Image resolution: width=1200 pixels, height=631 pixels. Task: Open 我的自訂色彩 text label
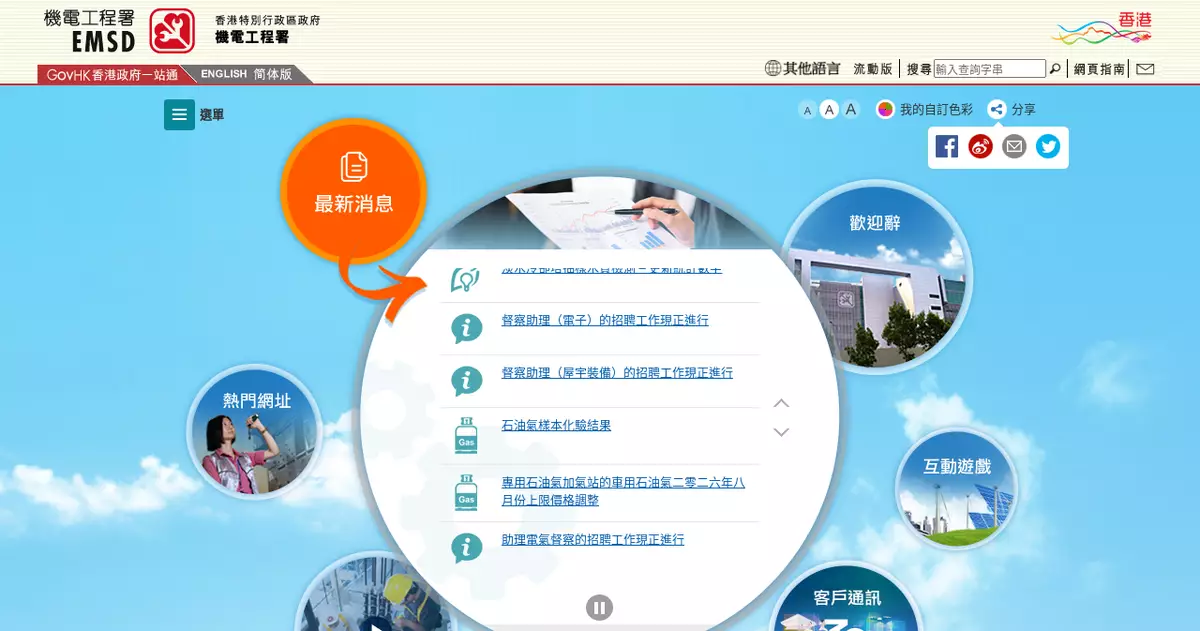[936, 110]
